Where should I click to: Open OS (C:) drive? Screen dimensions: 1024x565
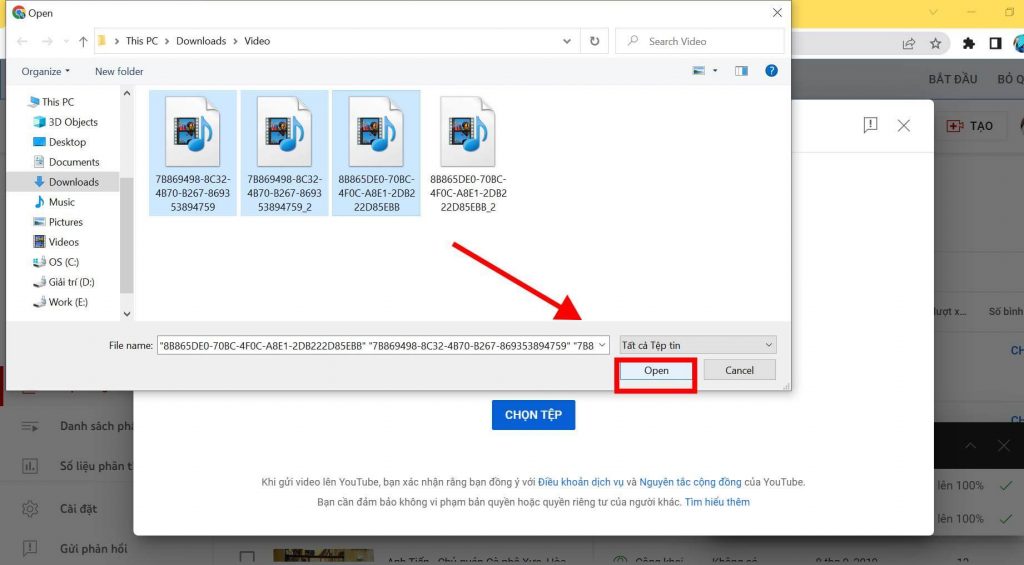[56, 262]
